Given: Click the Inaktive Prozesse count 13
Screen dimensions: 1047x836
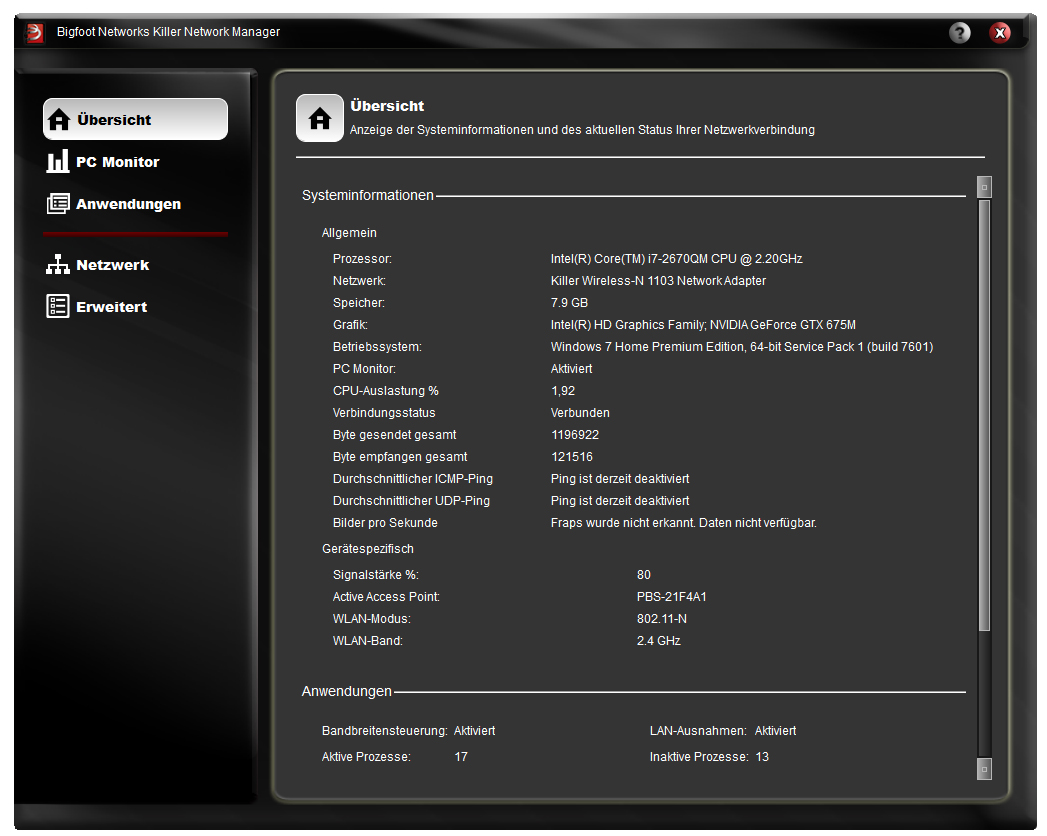Looking at the screenshot, I should [x=762, y=757].
